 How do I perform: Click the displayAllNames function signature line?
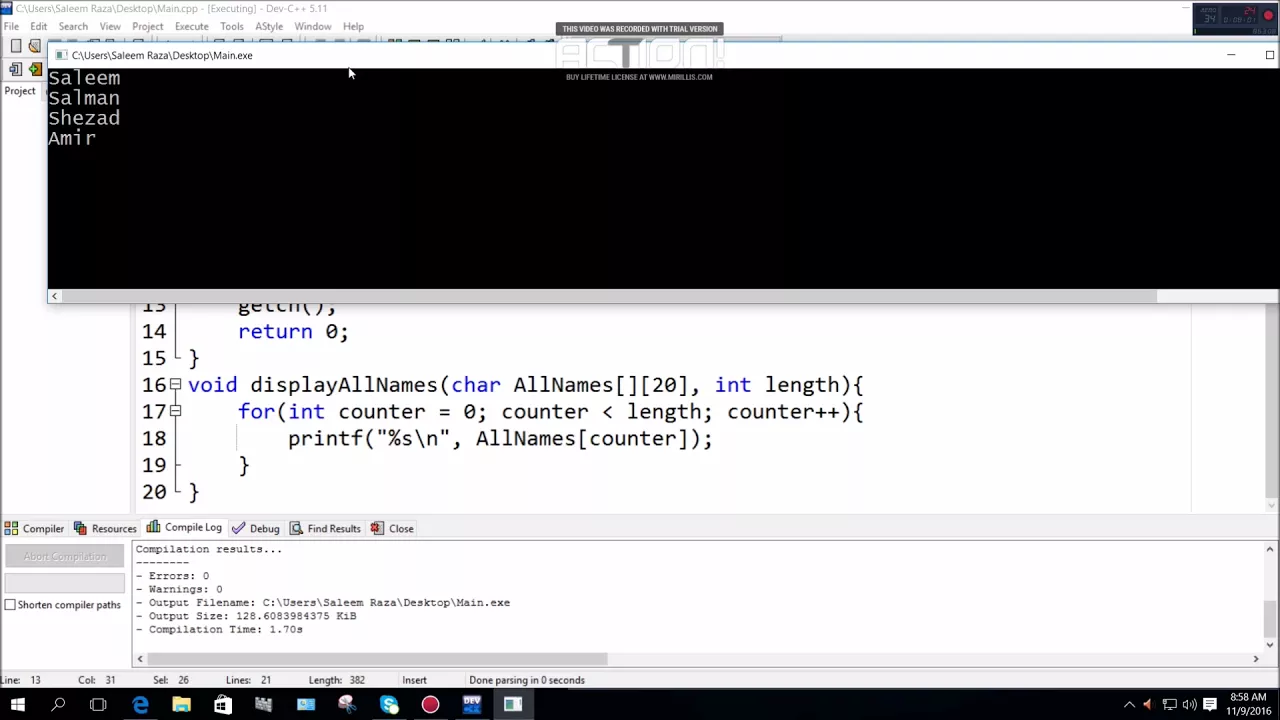pyautogui.click(x=525, y=385)
